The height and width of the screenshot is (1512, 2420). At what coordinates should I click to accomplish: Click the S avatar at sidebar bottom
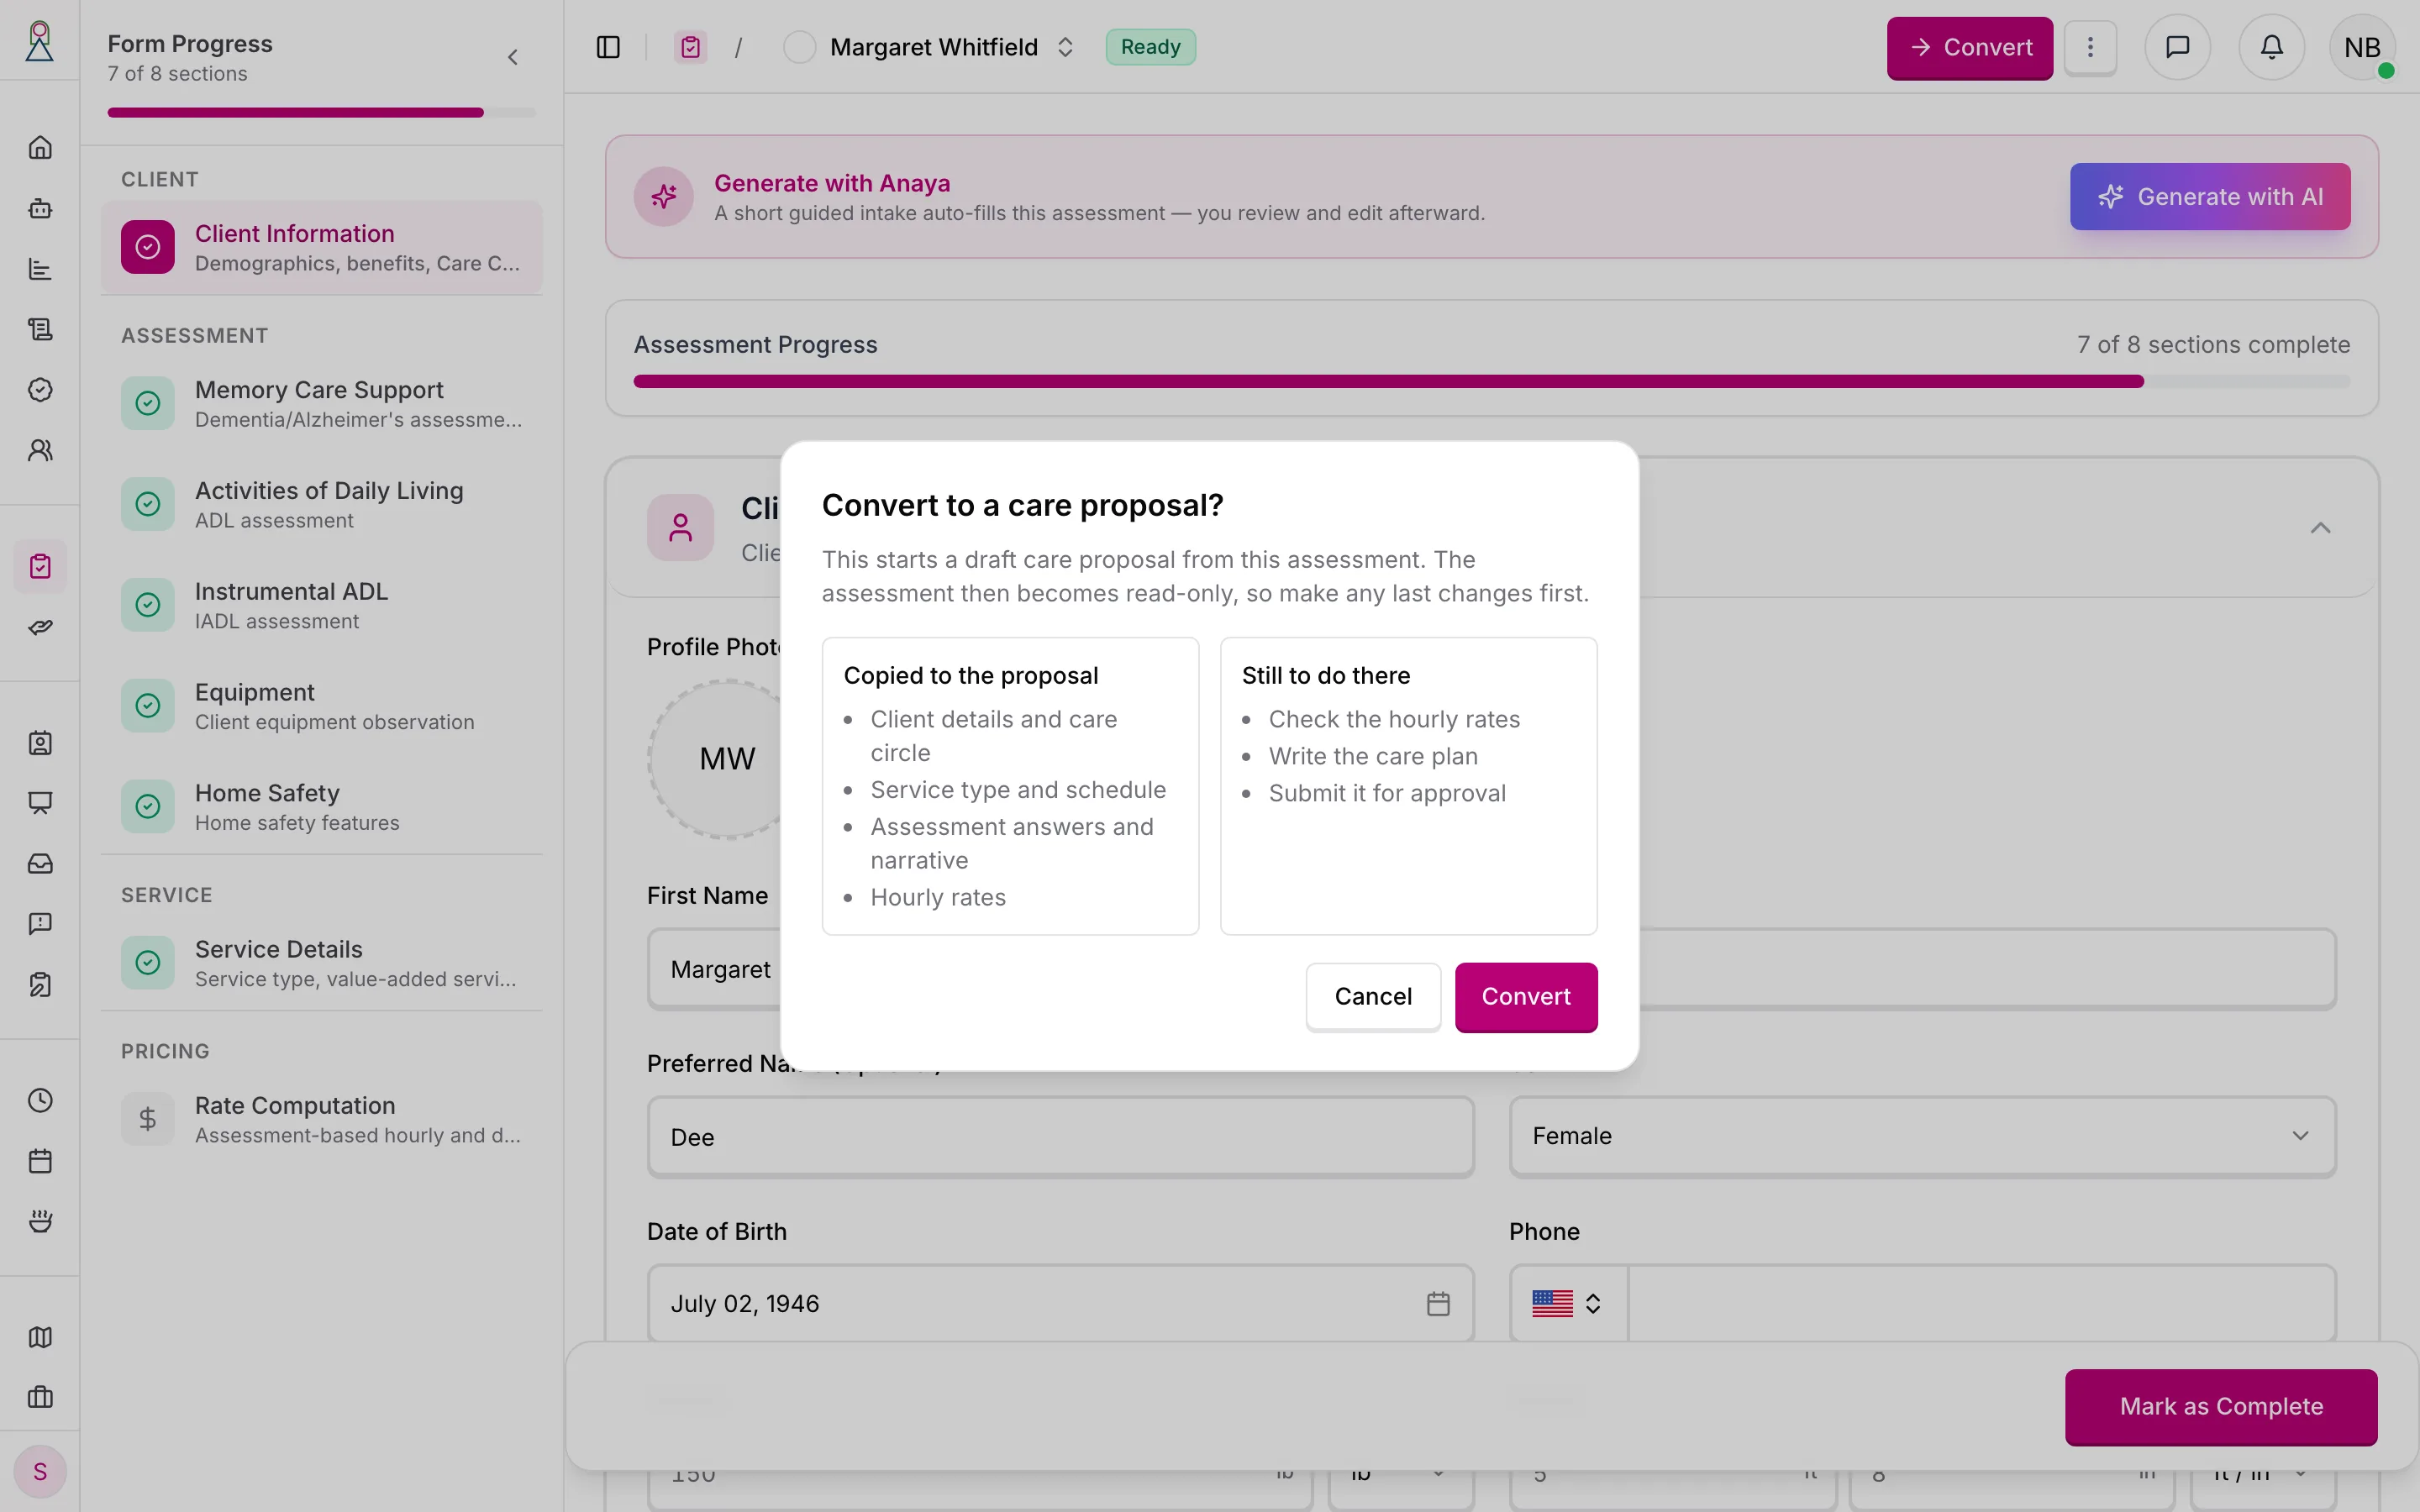point(40,1471)
